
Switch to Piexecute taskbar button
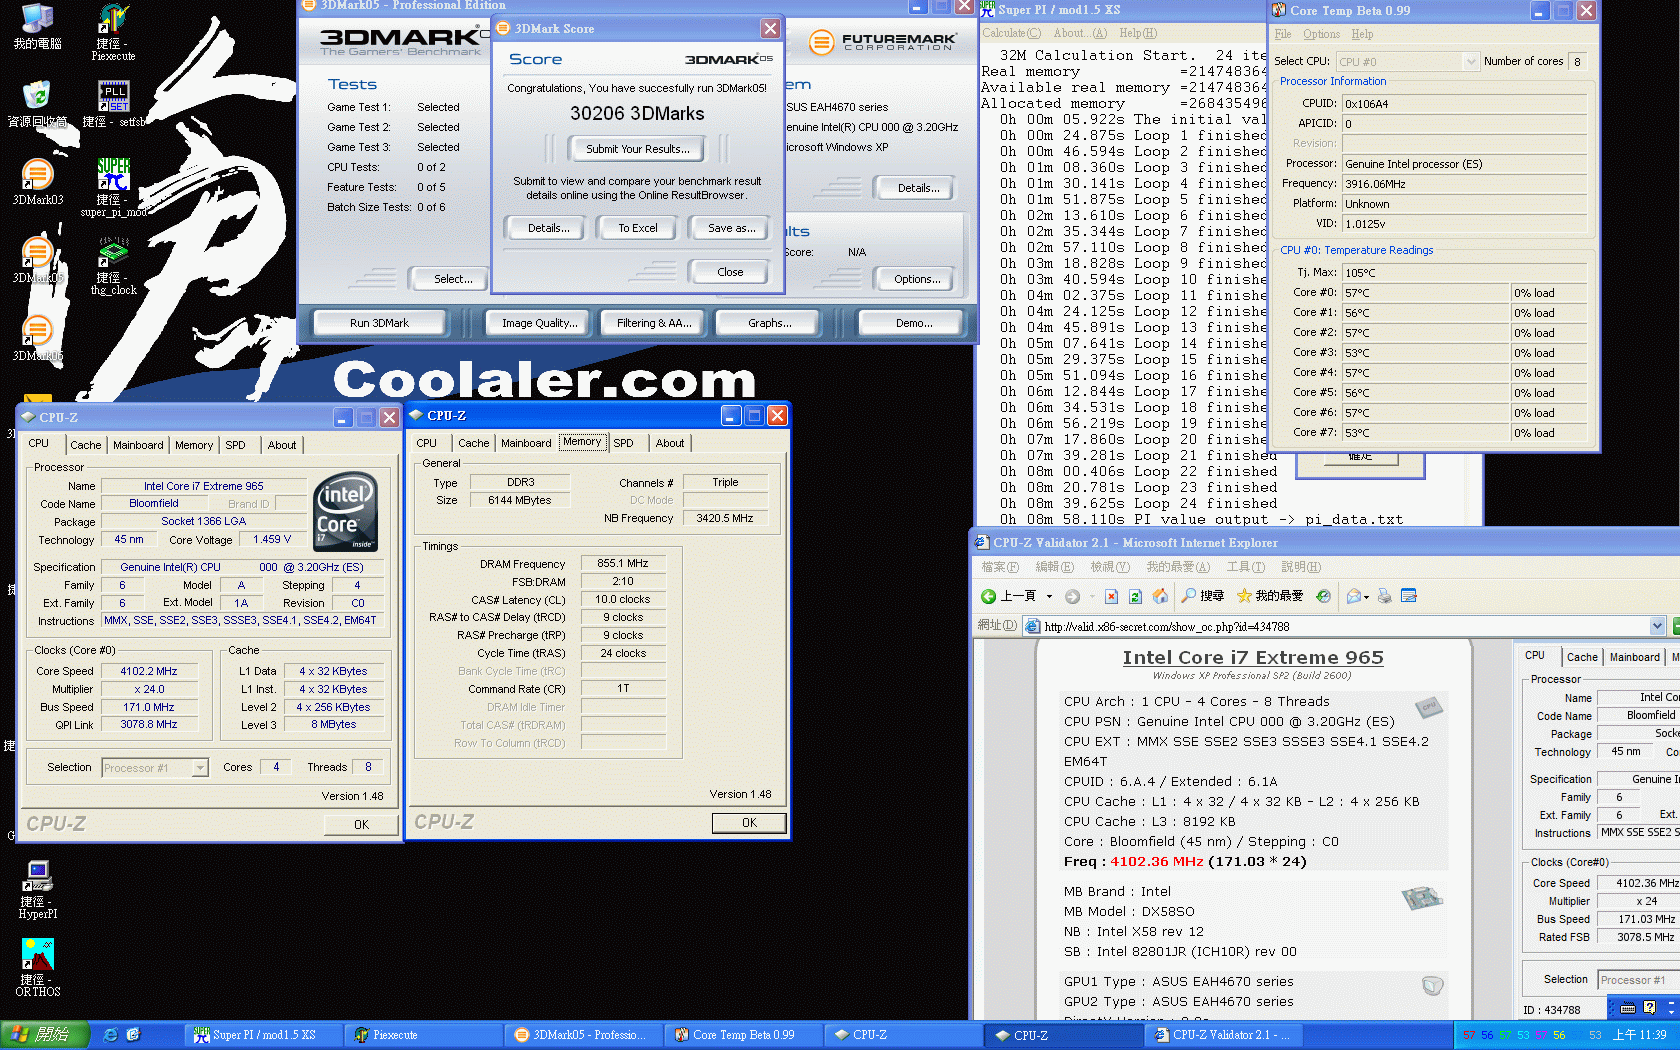[x=424, y=1035]
